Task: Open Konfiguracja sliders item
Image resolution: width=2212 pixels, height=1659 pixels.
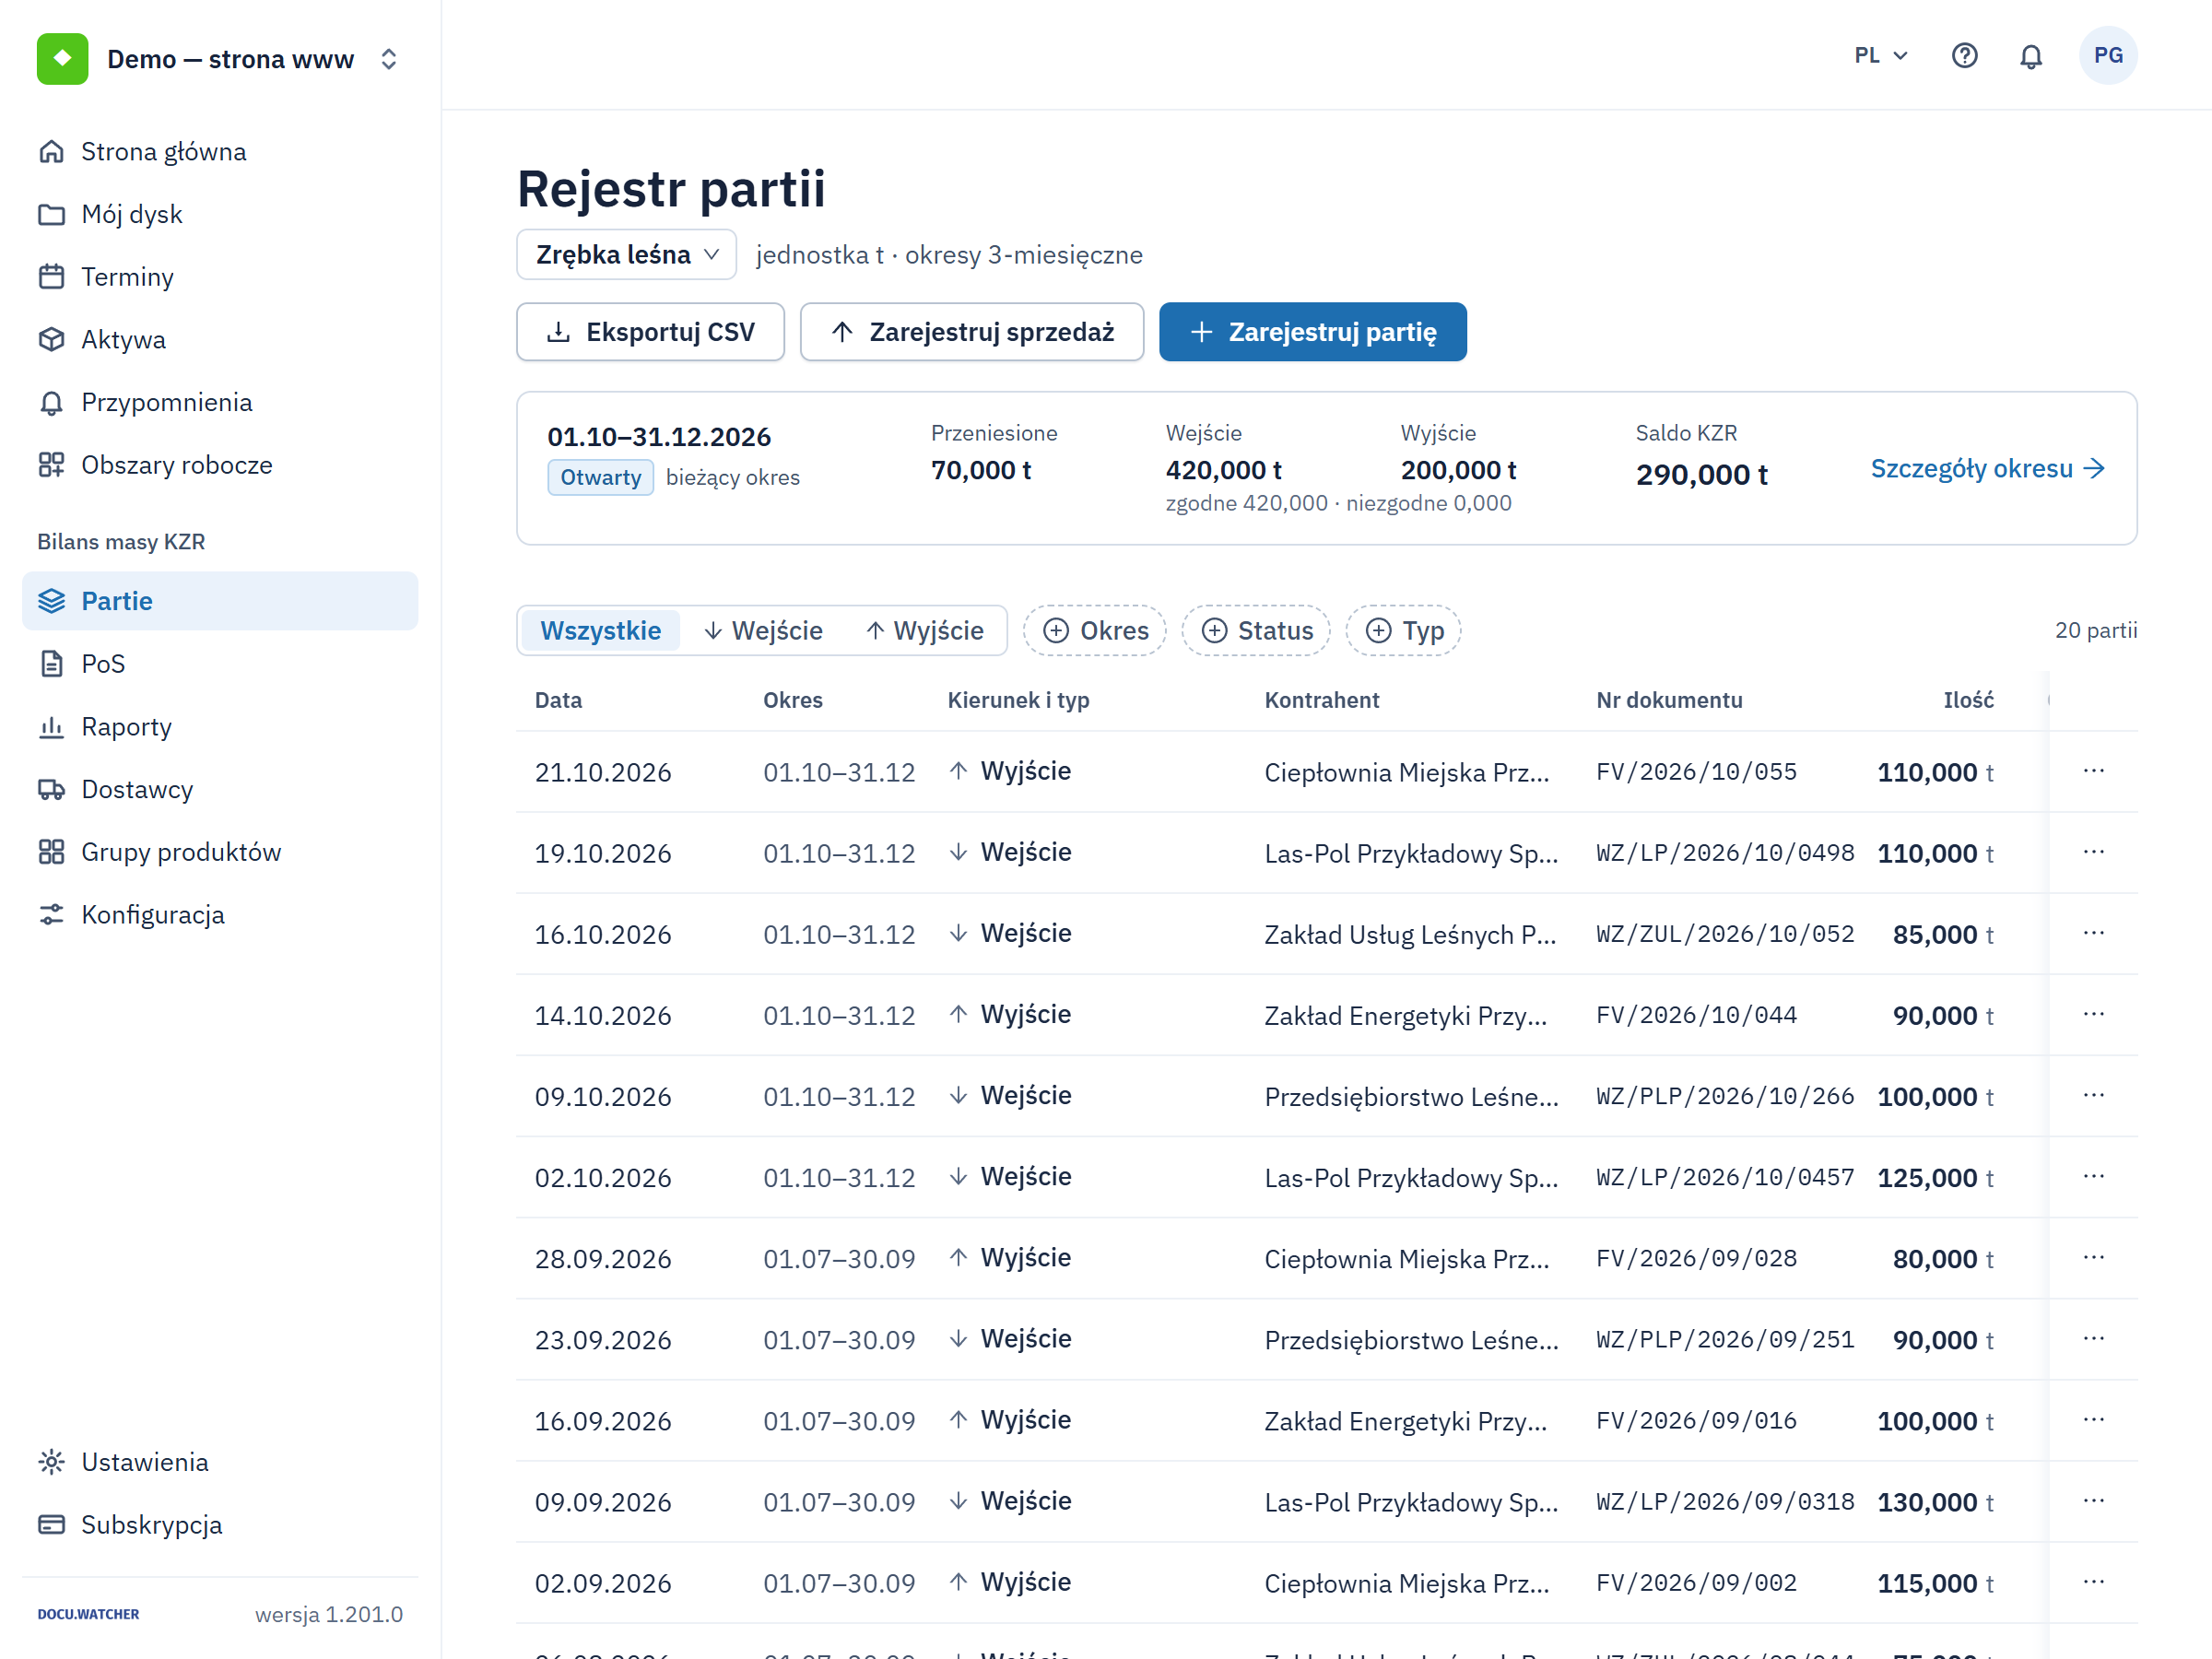Action: click(x=220, y=914)
